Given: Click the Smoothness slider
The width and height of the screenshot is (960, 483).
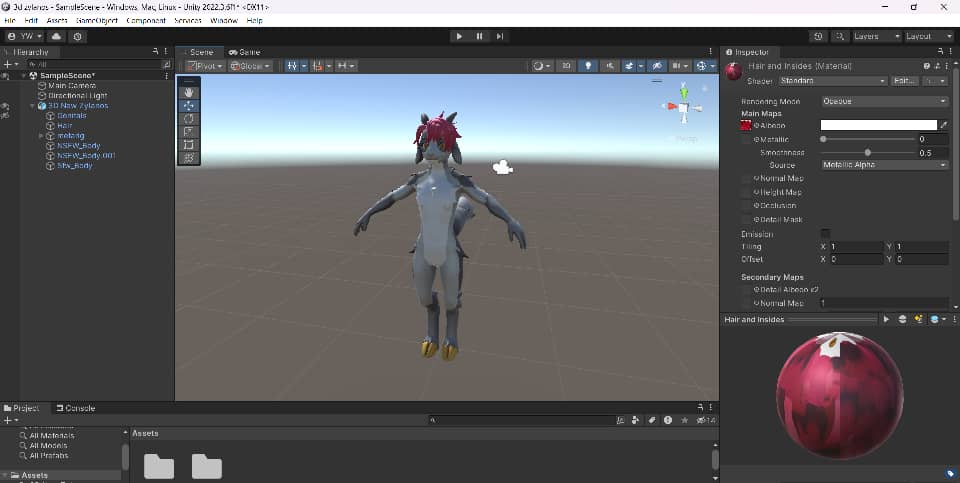Looking at the screenshot, I should [868, 152].
